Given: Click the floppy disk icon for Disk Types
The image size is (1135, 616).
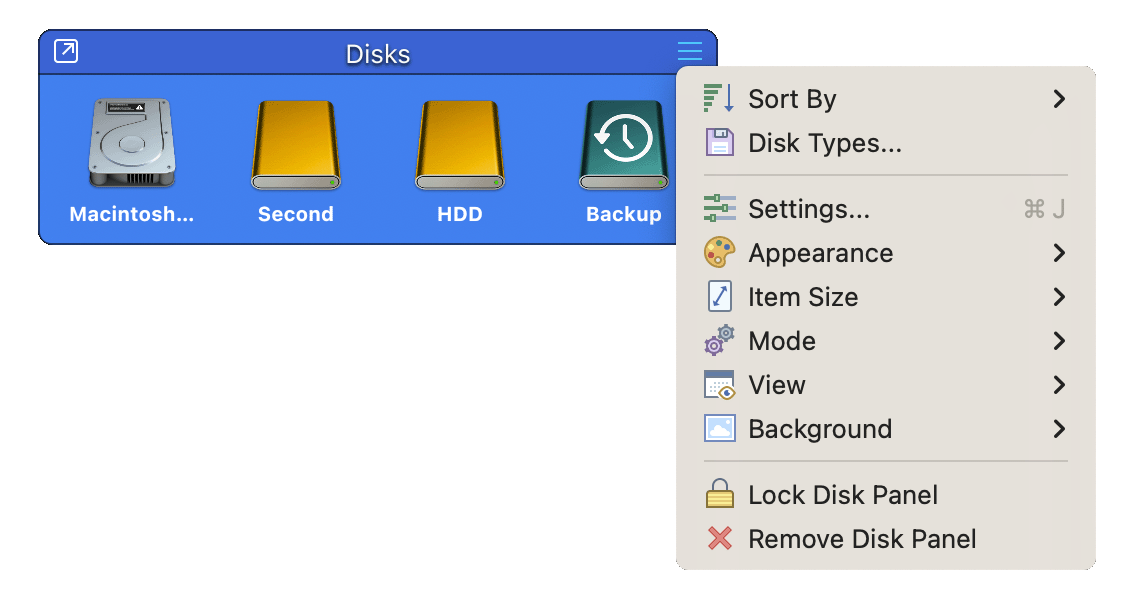Looking at the screenshot, I should pos(720,143).
